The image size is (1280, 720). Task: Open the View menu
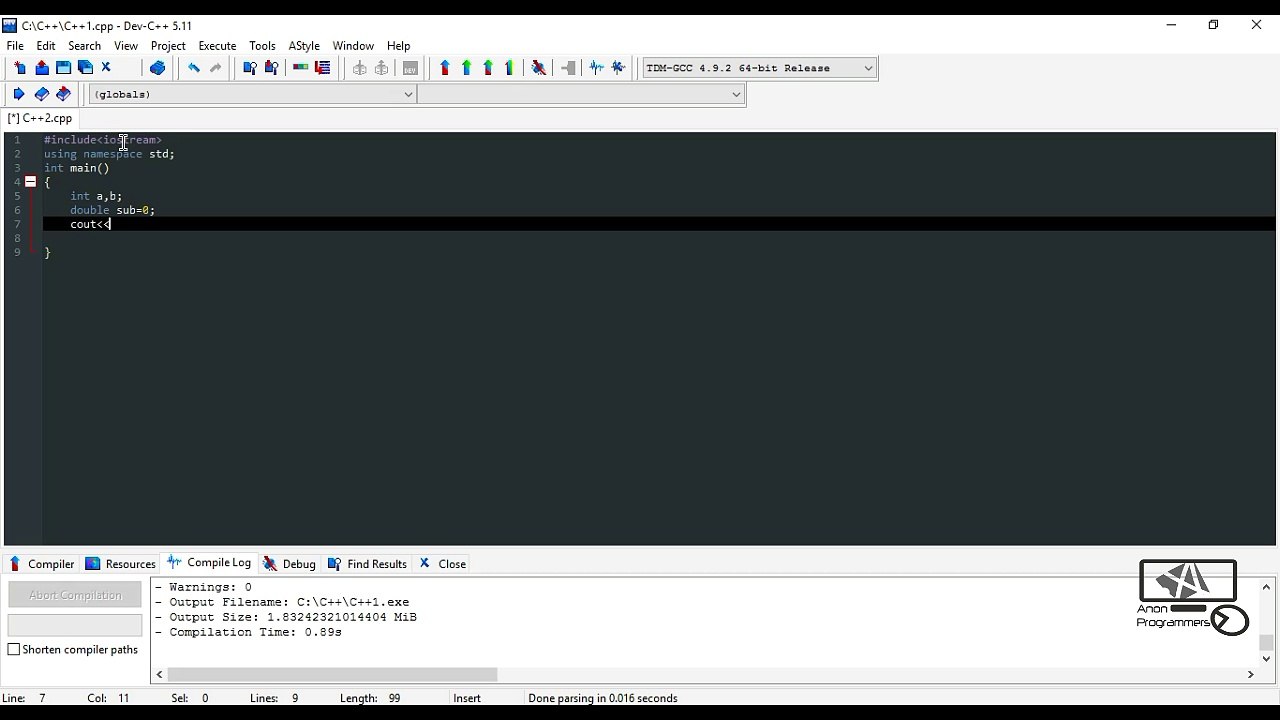[126, 46]
